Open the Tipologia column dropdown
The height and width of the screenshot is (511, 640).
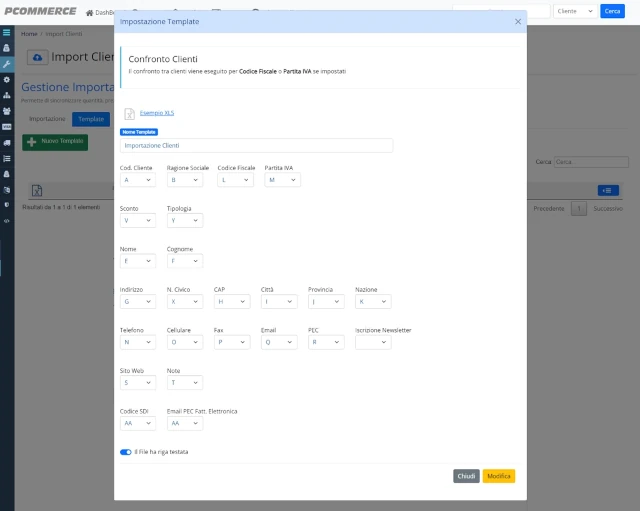pyautogui.click(x=184, y=220)
